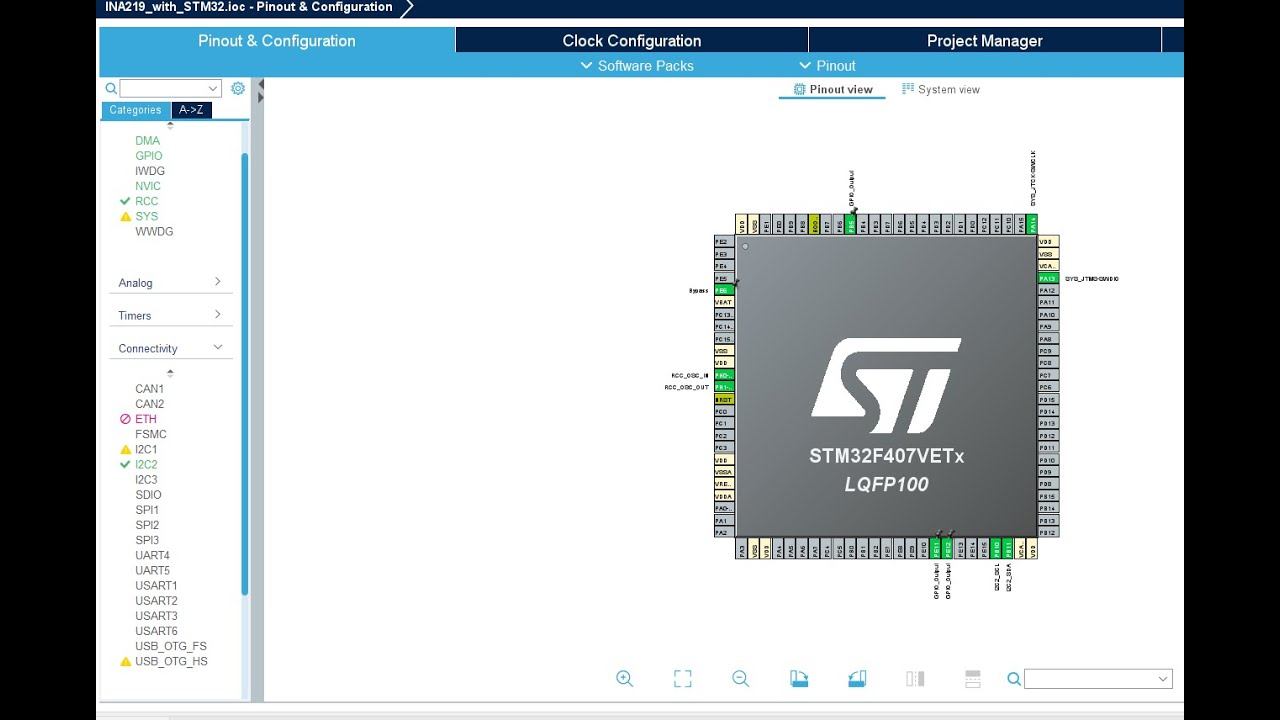This screenshot has height=720, width=1280.
Task: Click the warning triangle beside SYS
Action: pyautogui.click(x=125, y=216)
